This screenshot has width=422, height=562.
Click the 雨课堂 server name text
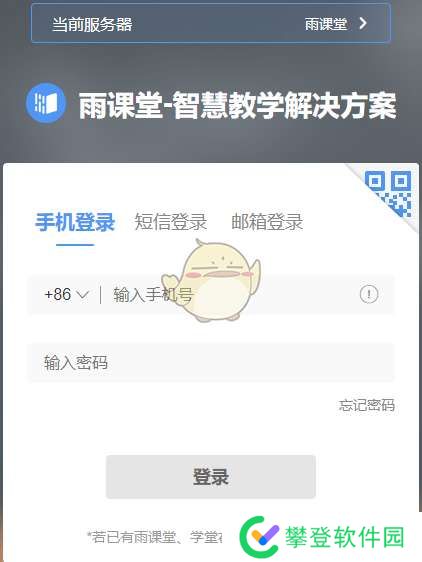[x=326, y=24]
